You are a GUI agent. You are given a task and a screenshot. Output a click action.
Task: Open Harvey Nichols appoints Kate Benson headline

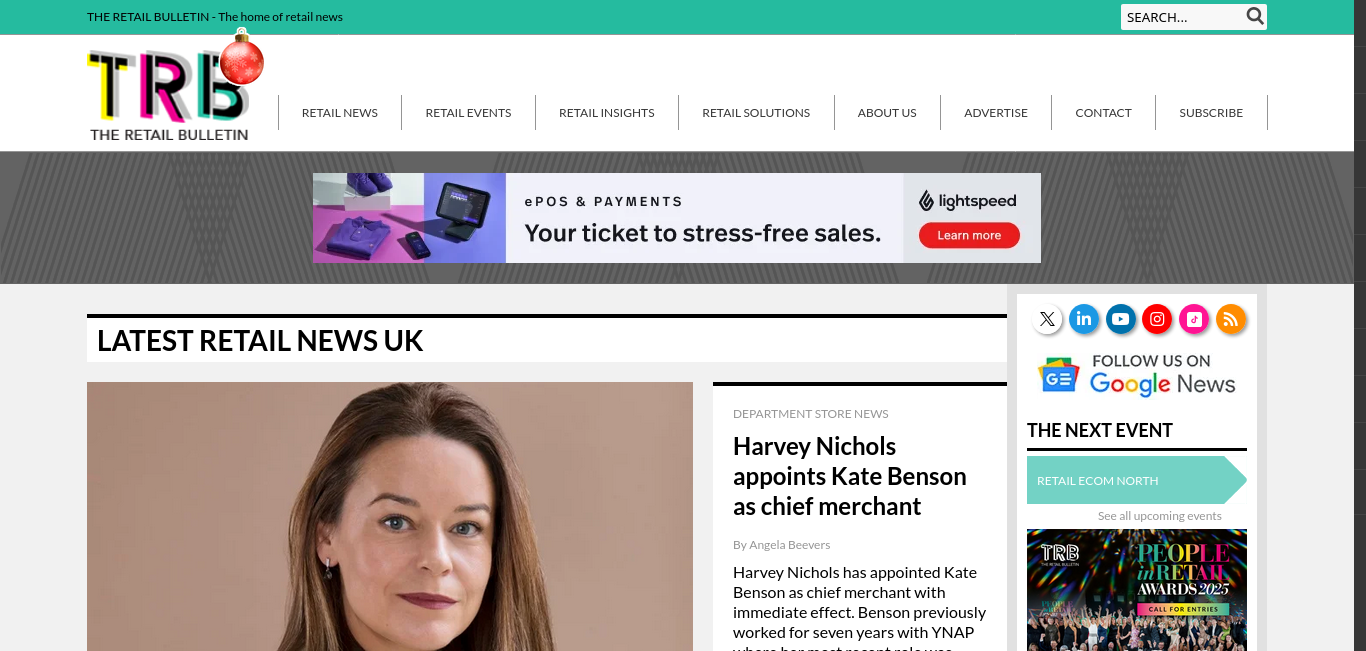point(850,476)
